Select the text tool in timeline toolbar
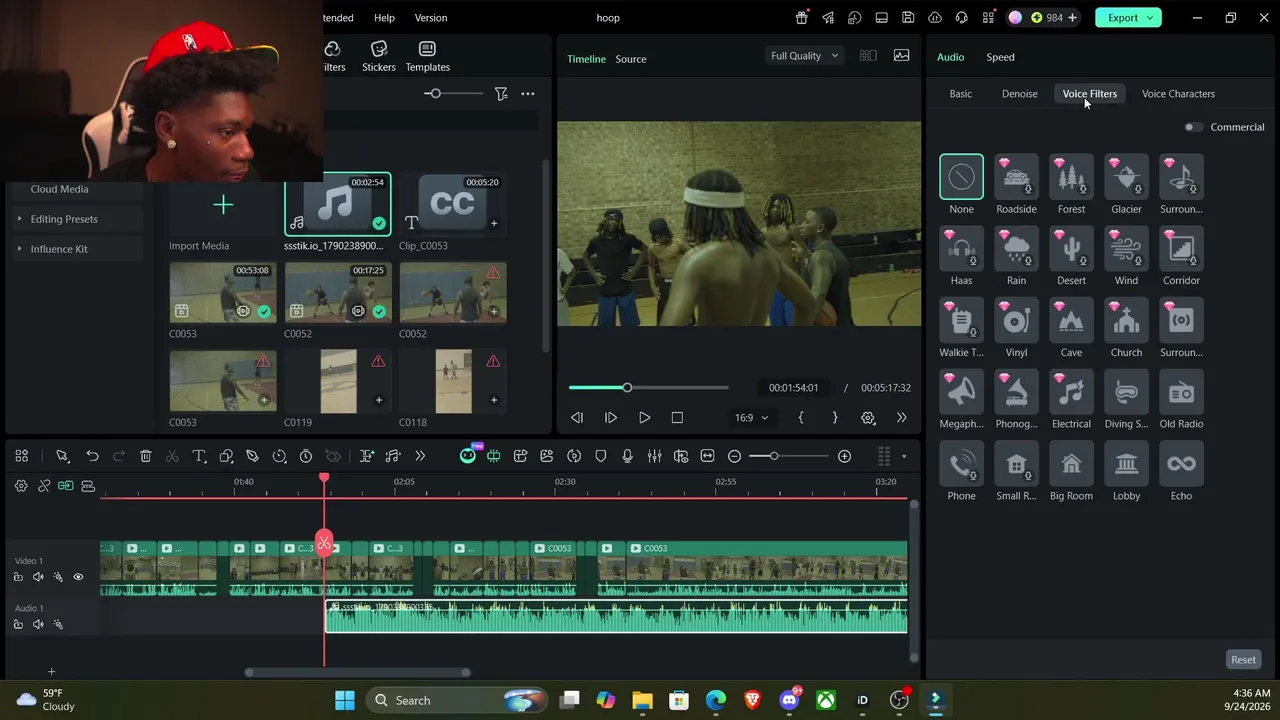The image size is (1280, 720). coord(199,456)
